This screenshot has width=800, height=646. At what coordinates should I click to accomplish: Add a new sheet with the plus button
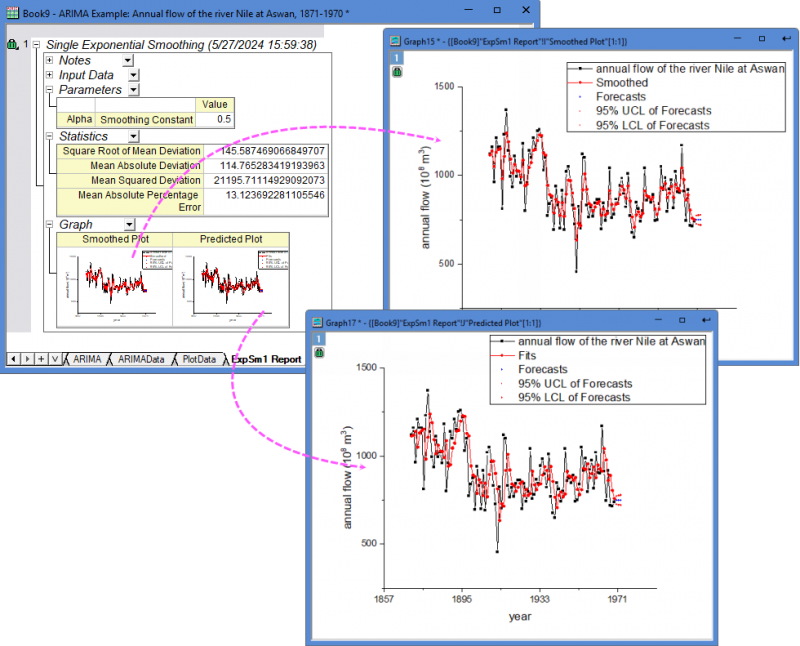[41, 359]
